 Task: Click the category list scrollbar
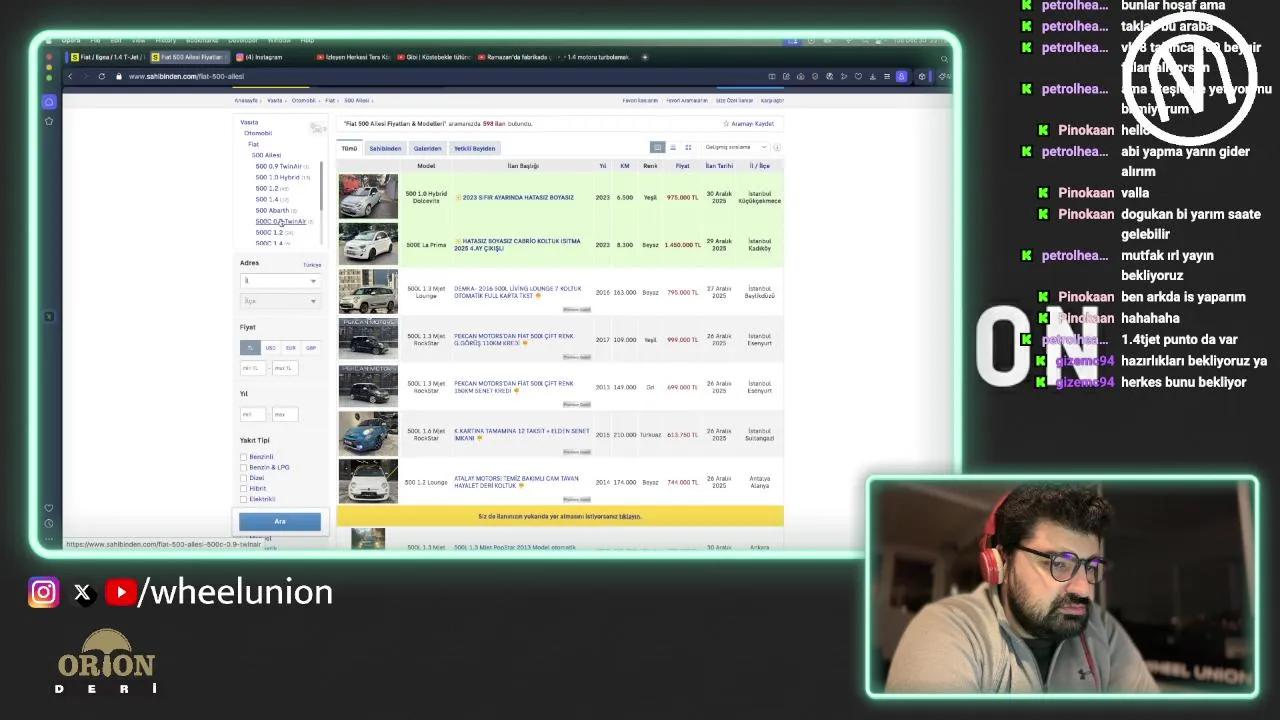click(321, 186)
